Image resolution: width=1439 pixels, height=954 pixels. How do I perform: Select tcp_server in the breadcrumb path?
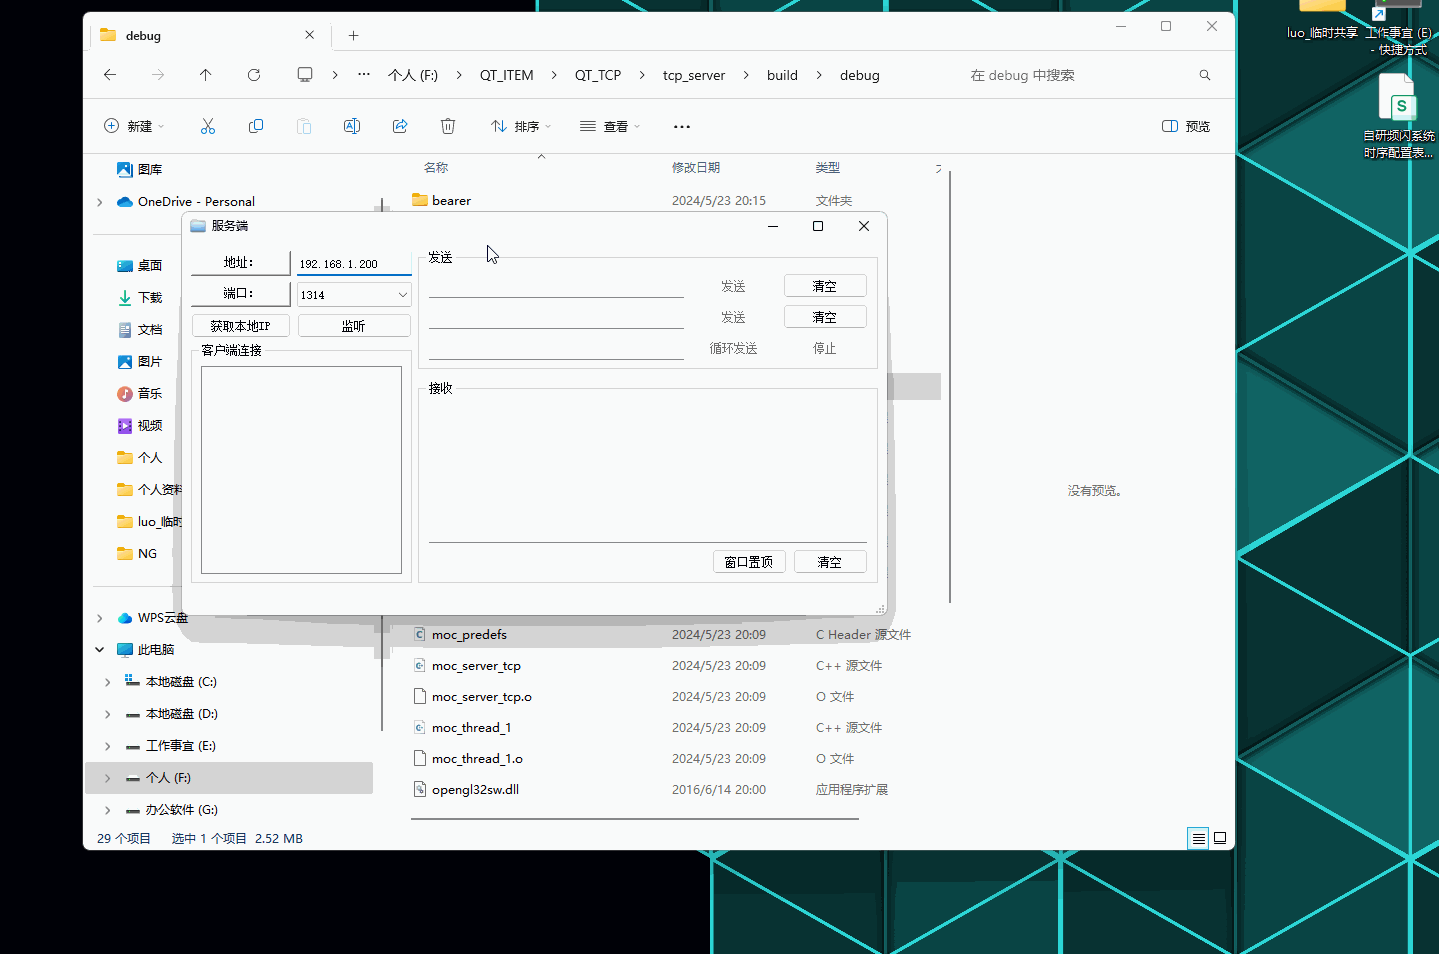pyautogui.click(x=694, y=75)
